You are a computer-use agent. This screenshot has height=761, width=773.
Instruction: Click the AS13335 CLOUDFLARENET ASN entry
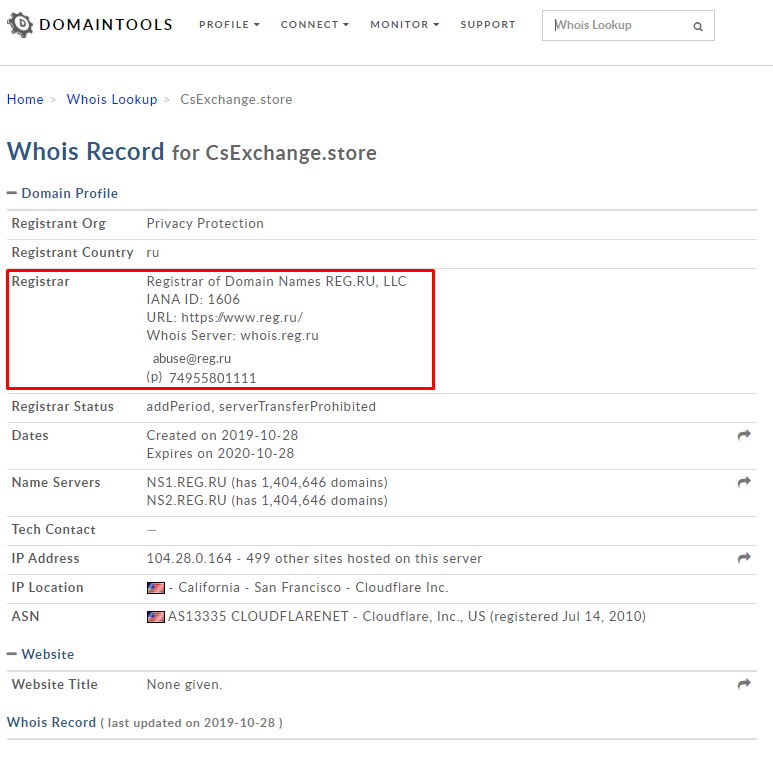[407, 617]
